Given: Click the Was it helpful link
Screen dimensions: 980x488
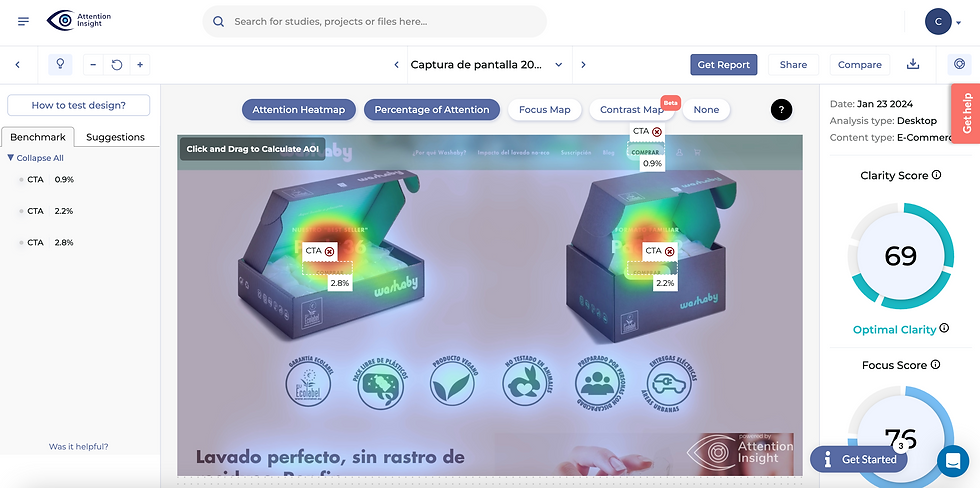Looking at the screenshot, I should 79,447.
